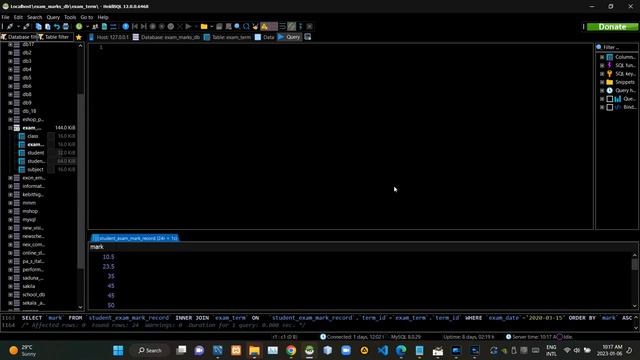Click the last icon in the main toolbar

coord(309,27)
